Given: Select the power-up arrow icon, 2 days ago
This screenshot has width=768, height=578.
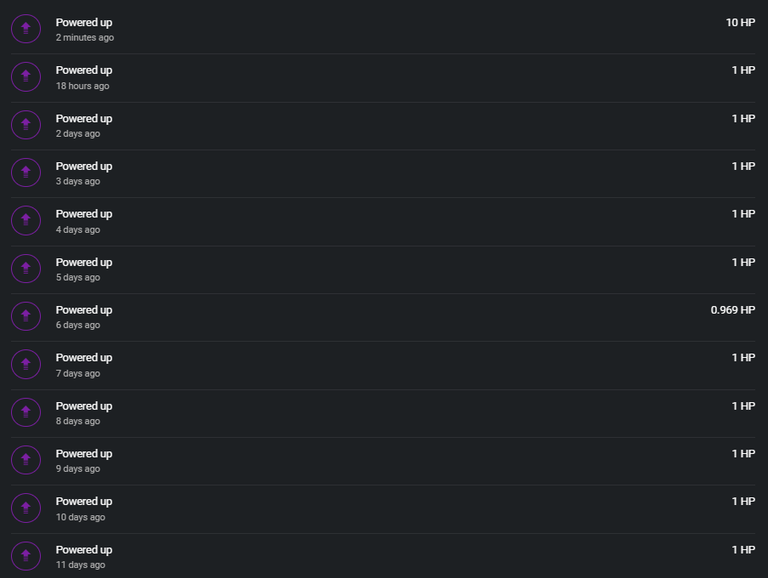Looking at the screenshot, I should 26,125.
